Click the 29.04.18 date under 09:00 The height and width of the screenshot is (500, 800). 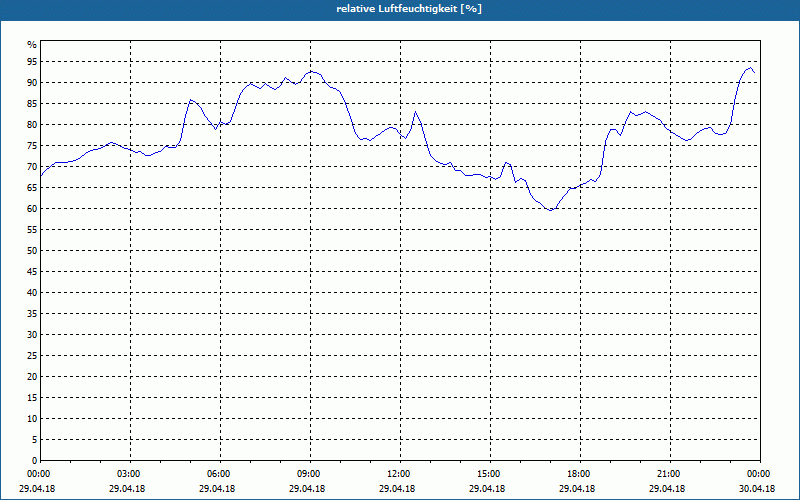click(x=307, y=488)
